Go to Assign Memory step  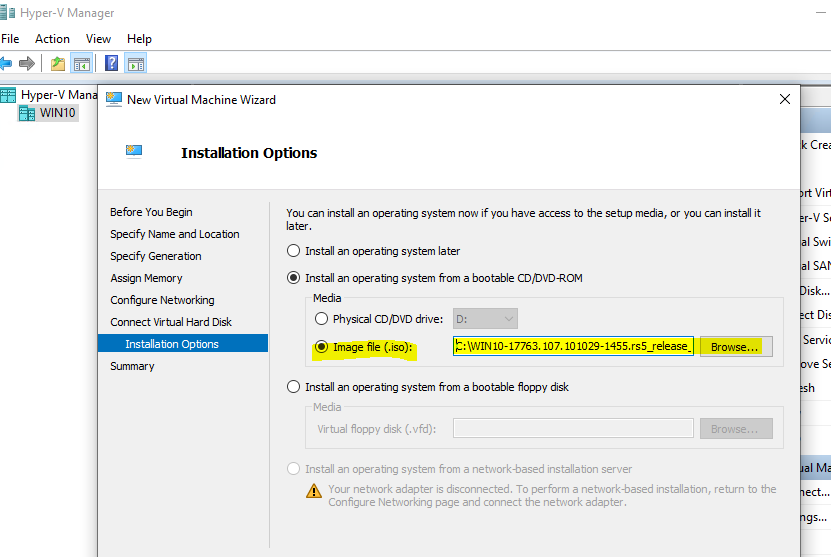[x=146, y=278]
